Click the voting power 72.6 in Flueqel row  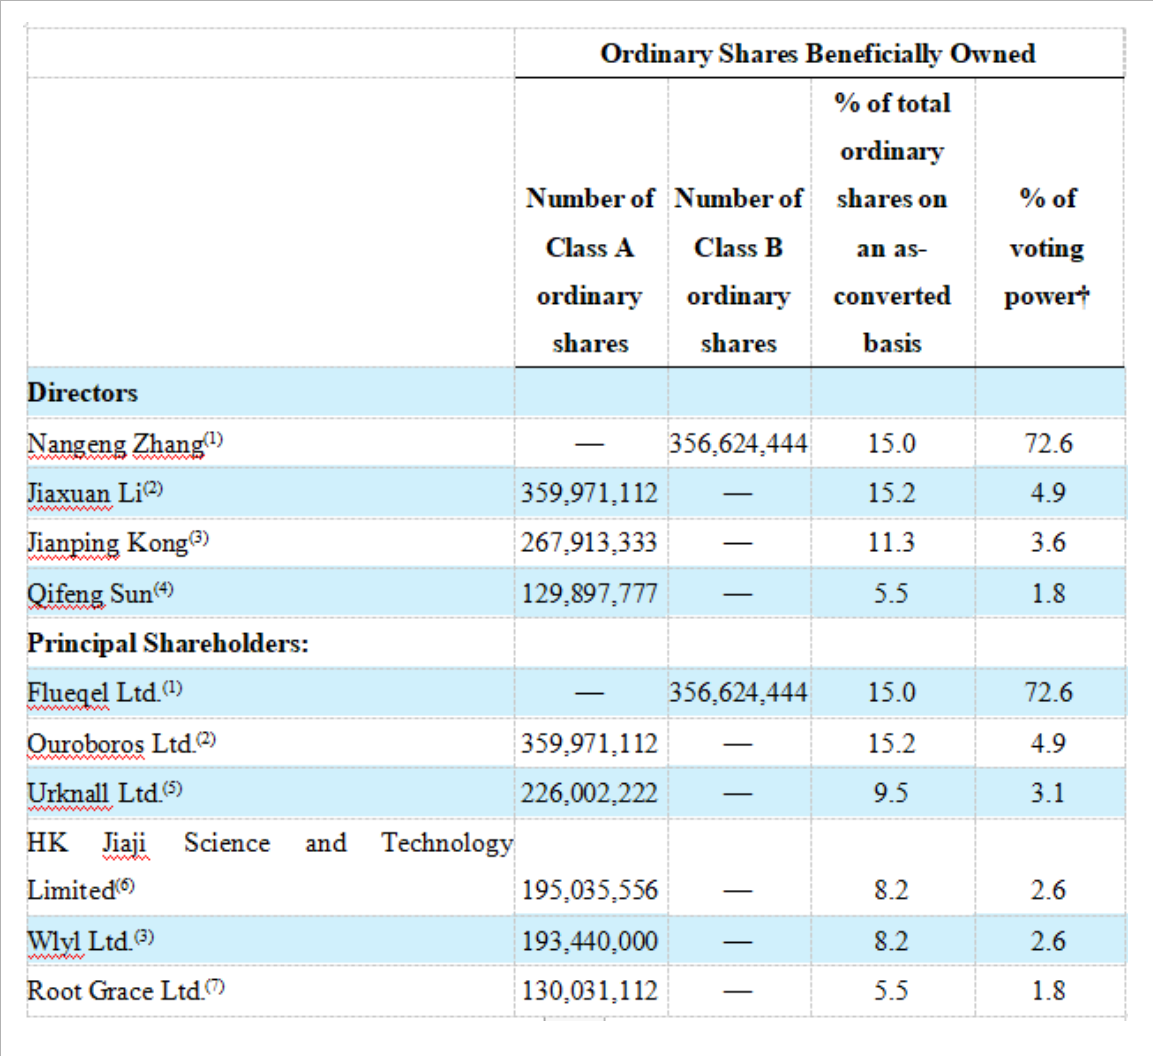pos(1048,692)
